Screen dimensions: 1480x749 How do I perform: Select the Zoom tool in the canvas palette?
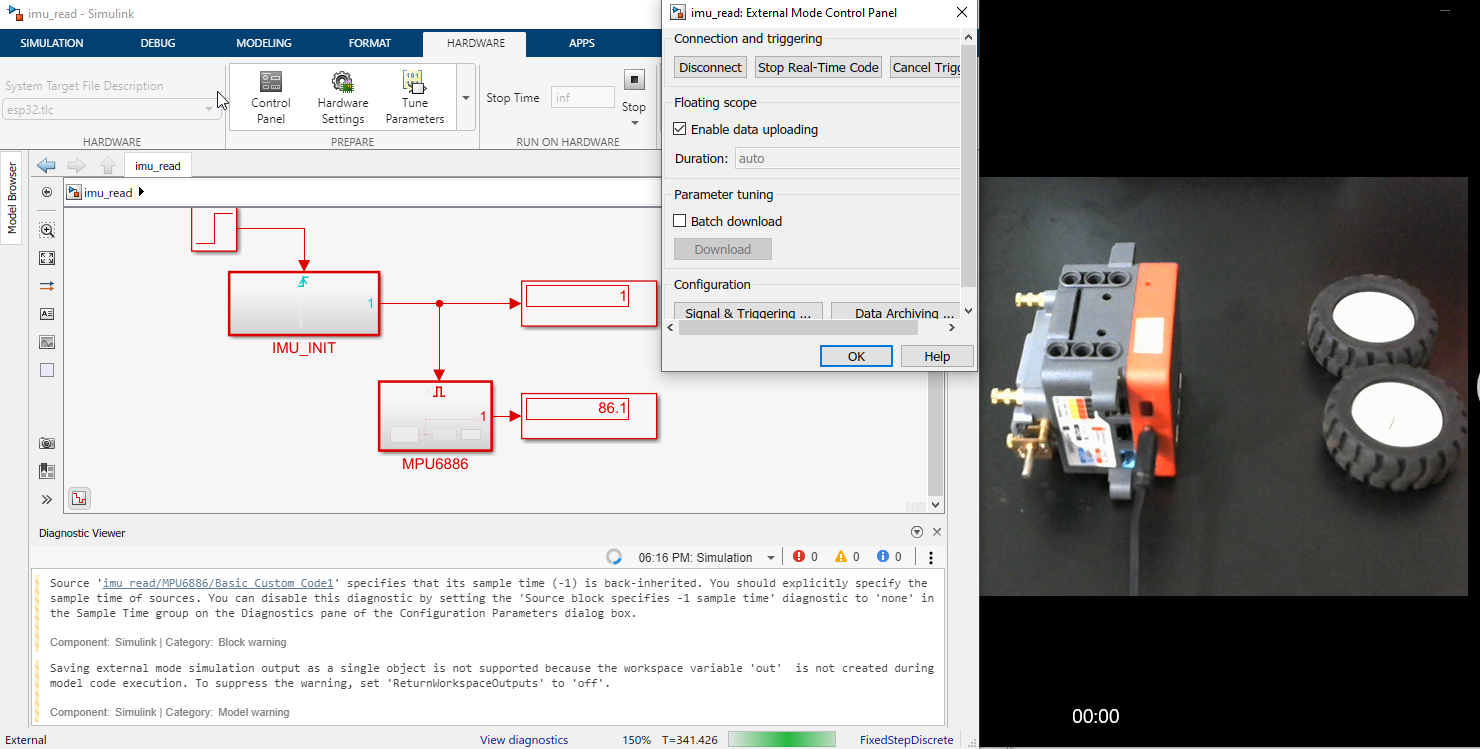[47, 230]
